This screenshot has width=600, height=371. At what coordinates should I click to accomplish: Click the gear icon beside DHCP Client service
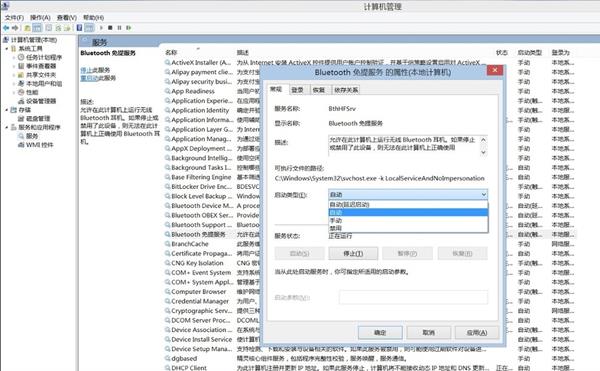click(168, 368)
